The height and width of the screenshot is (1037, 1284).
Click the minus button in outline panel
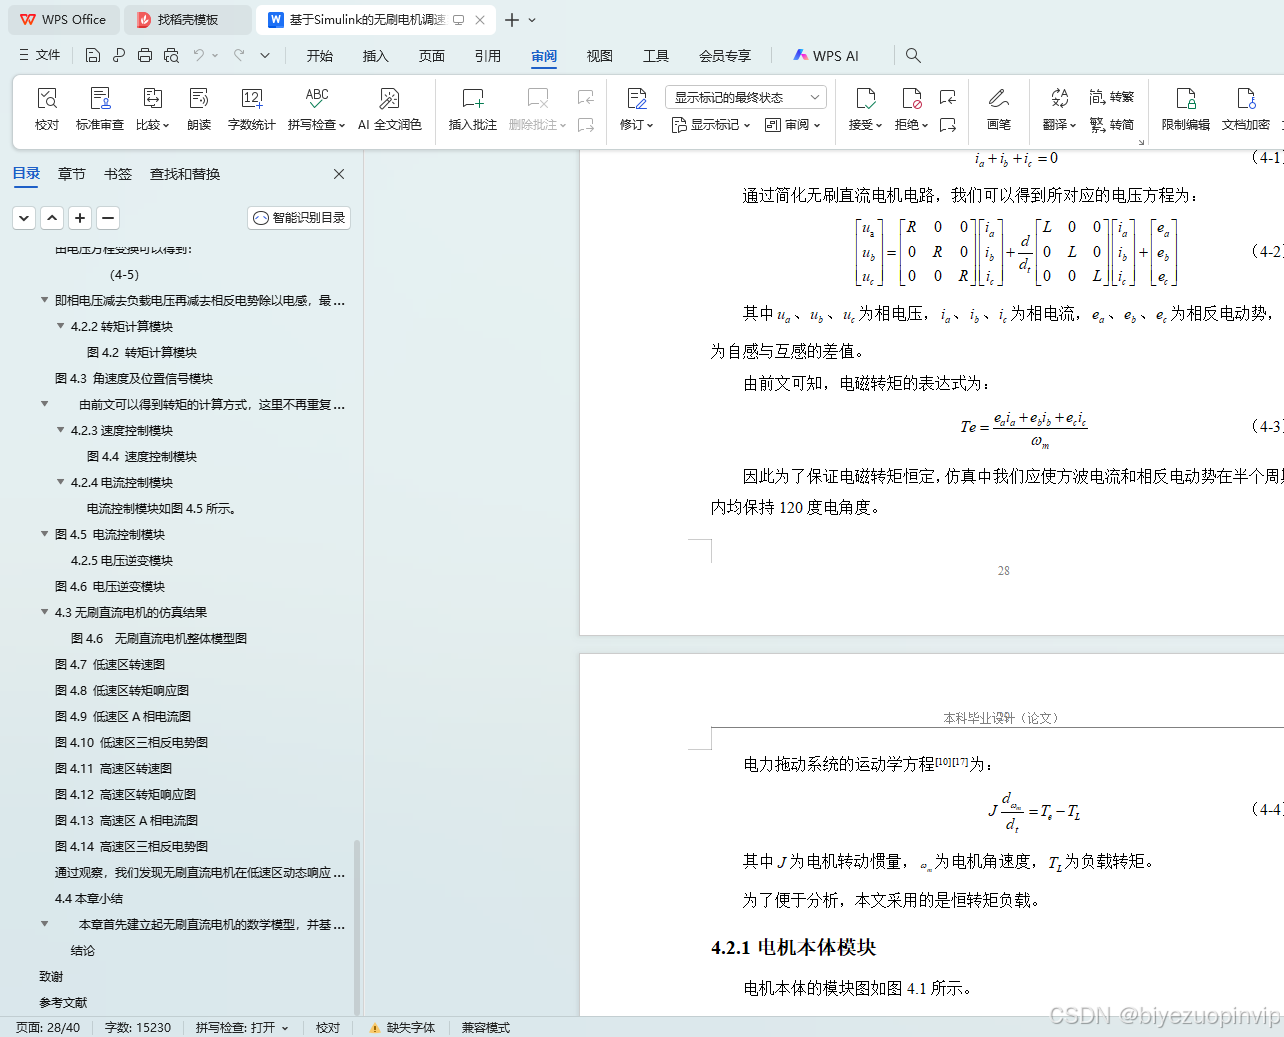pyautogui.click(x=108, y=217)
